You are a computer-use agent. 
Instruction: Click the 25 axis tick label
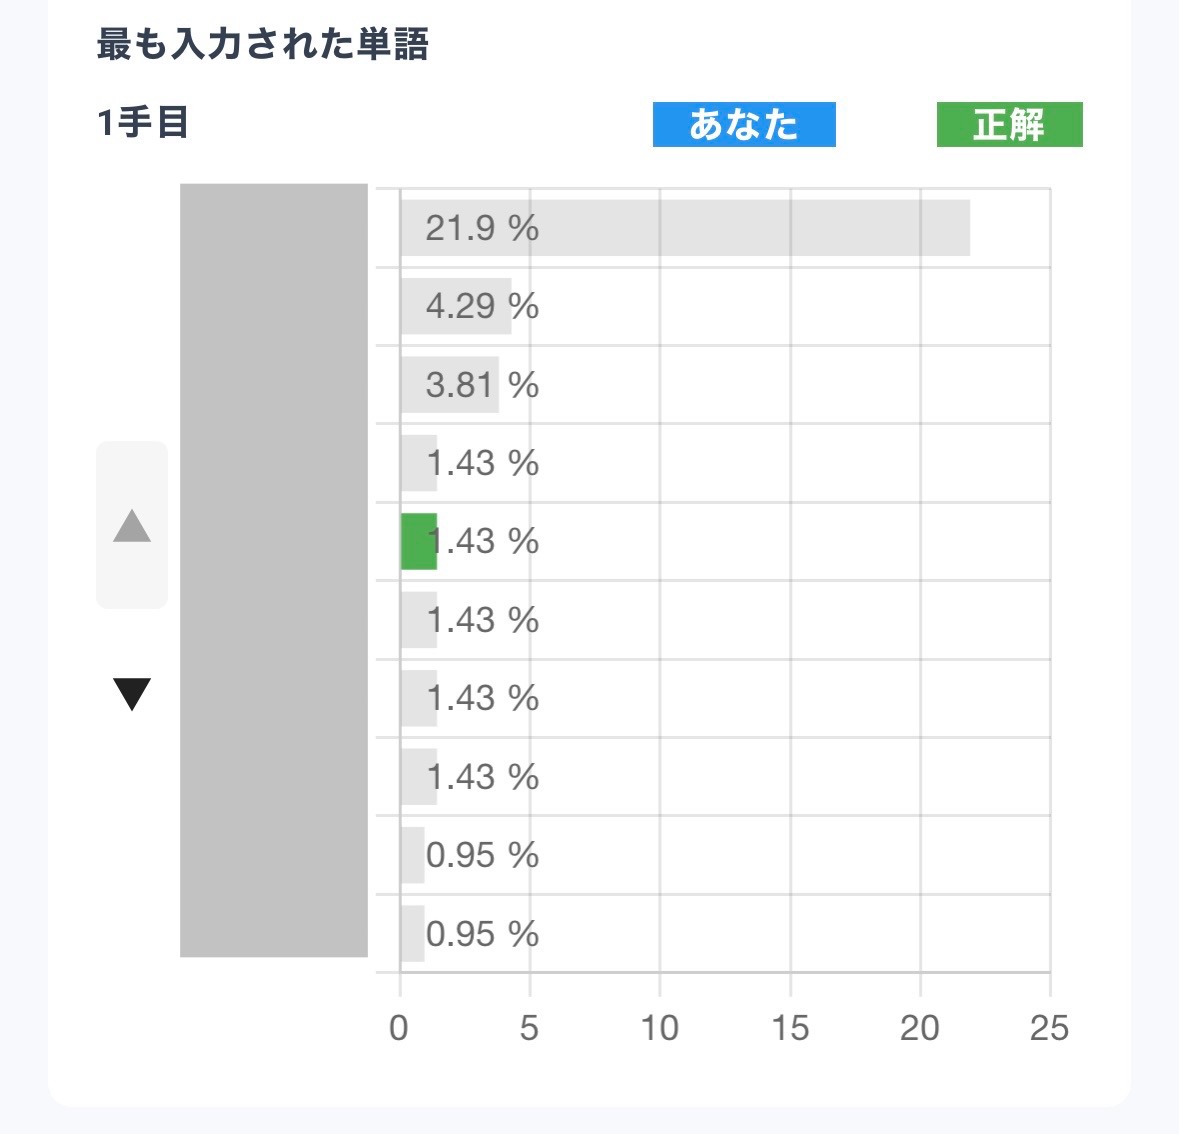click(1049, 1028)
